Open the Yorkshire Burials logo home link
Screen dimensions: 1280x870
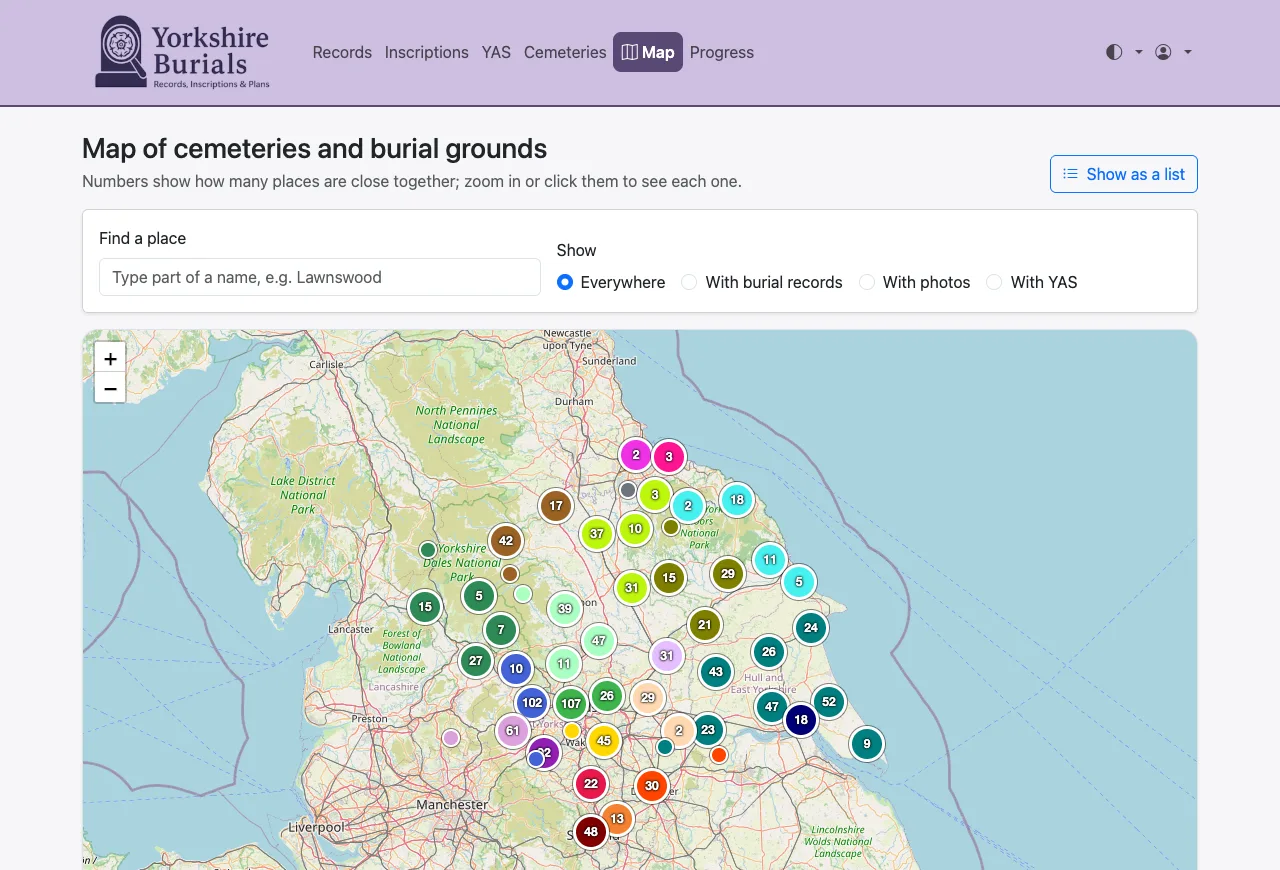point(182,52)
